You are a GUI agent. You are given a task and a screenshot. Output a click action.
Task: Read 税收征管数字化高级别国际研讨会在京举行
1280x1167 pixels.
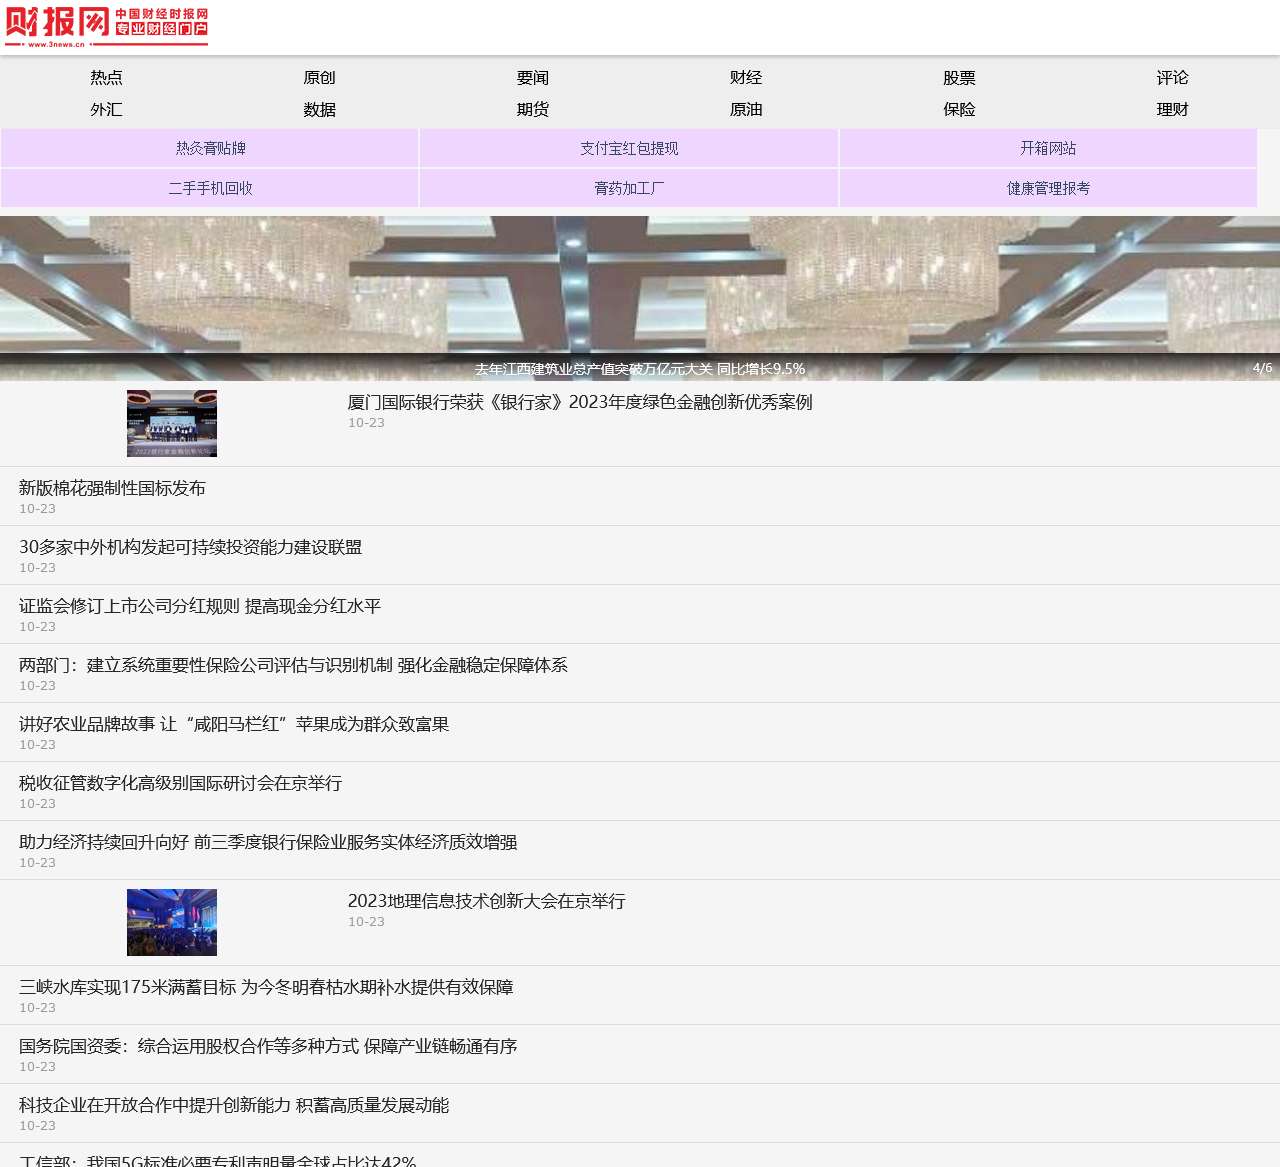click(x=180, y=783)
